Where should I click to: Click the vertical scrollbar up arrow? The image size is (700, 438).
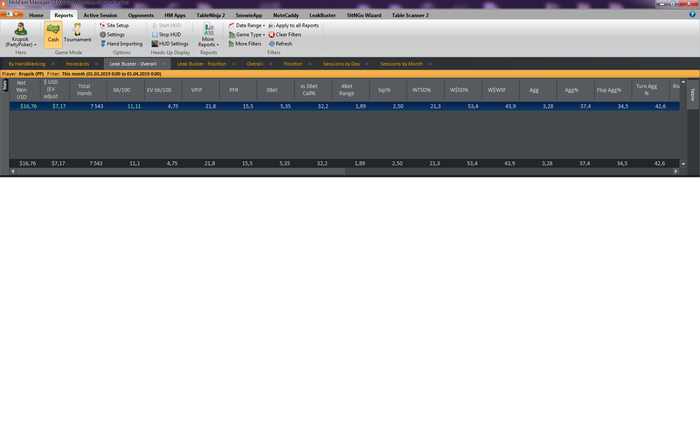point(683,82)
